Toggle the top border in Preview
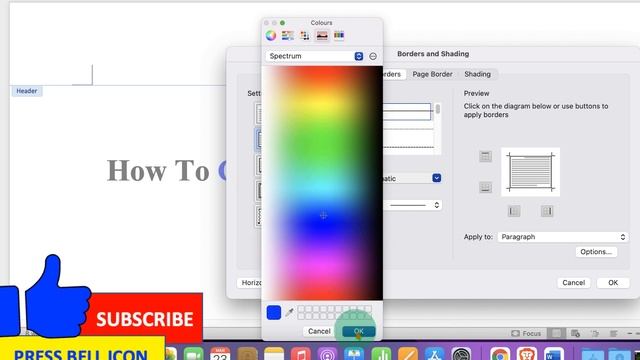This screenshot has height=360, width=640. [485, 156]
